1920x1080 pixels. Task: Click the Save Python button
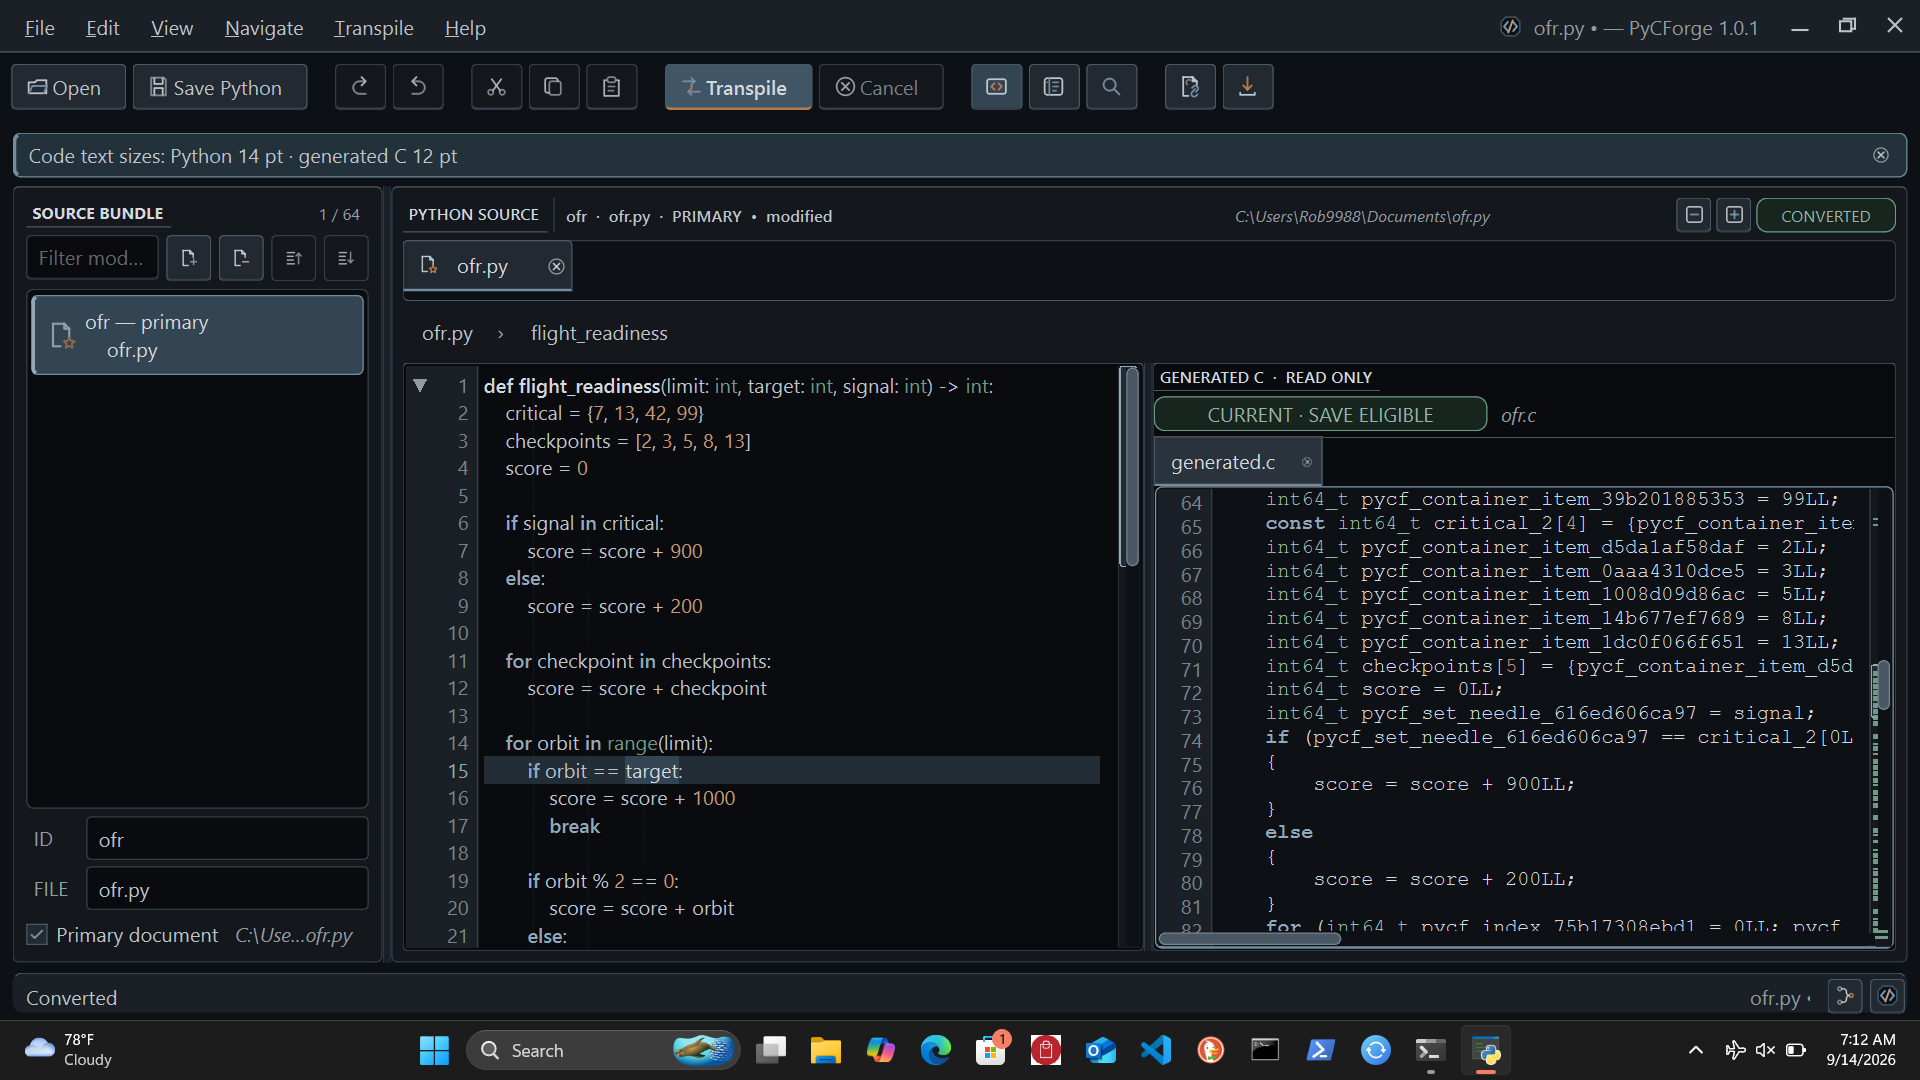220,87
